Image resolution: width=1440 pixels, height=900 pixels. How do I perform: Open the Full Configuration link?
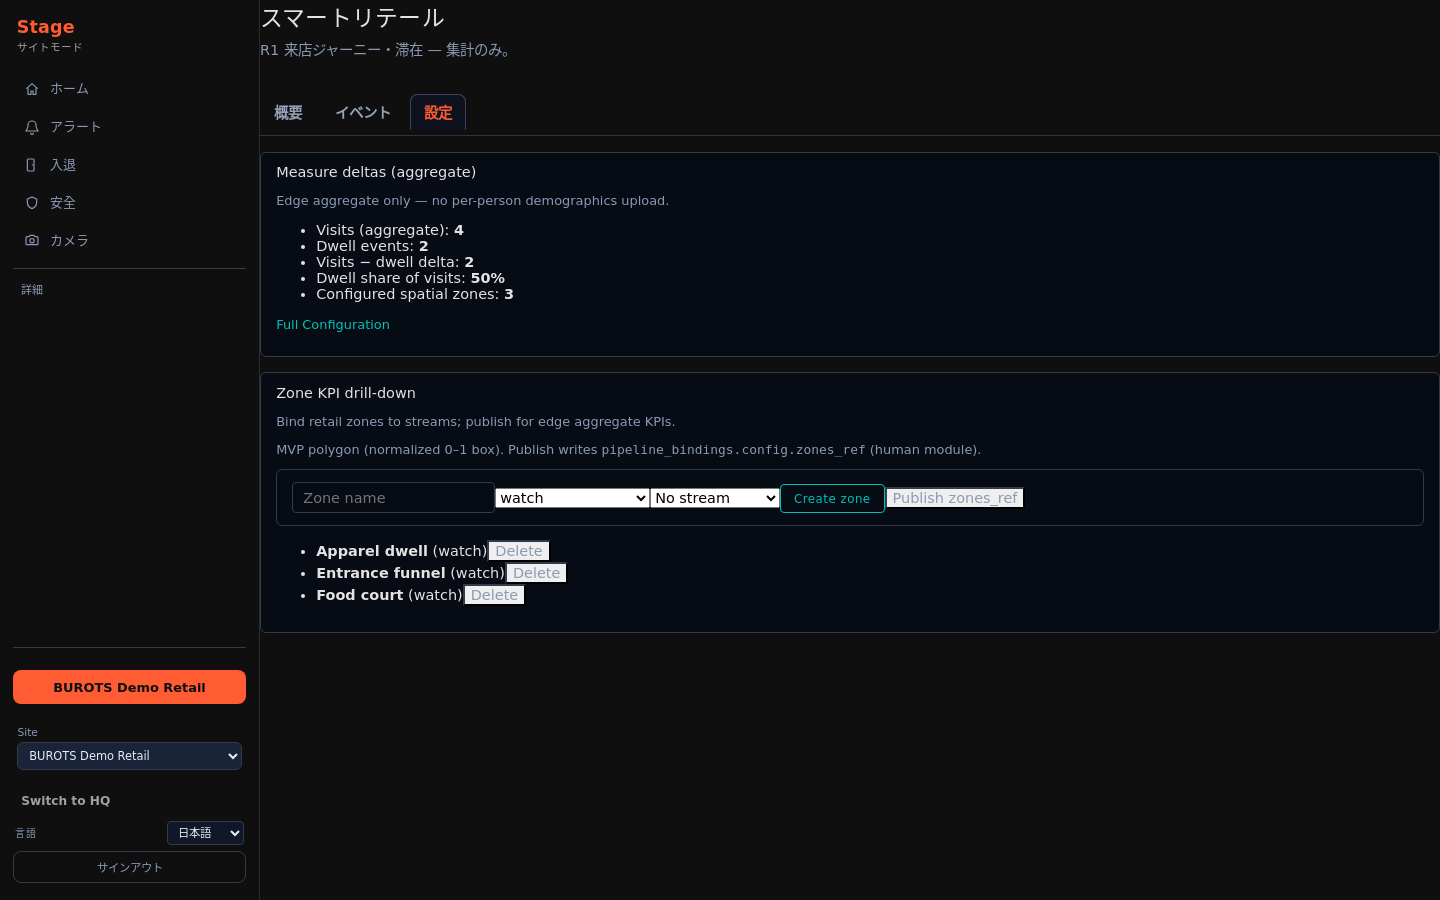(333, 325)
